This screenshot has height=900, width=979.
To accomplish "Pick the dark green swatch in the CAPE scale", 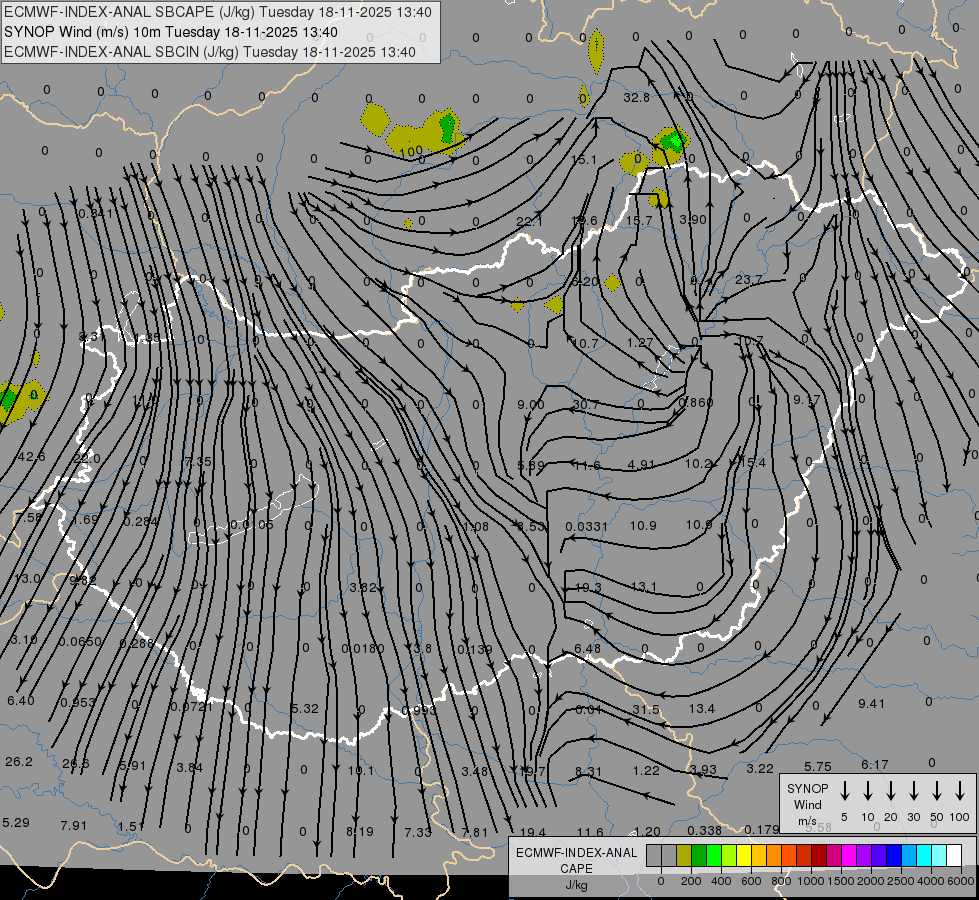I will click(x=699, y=855).
